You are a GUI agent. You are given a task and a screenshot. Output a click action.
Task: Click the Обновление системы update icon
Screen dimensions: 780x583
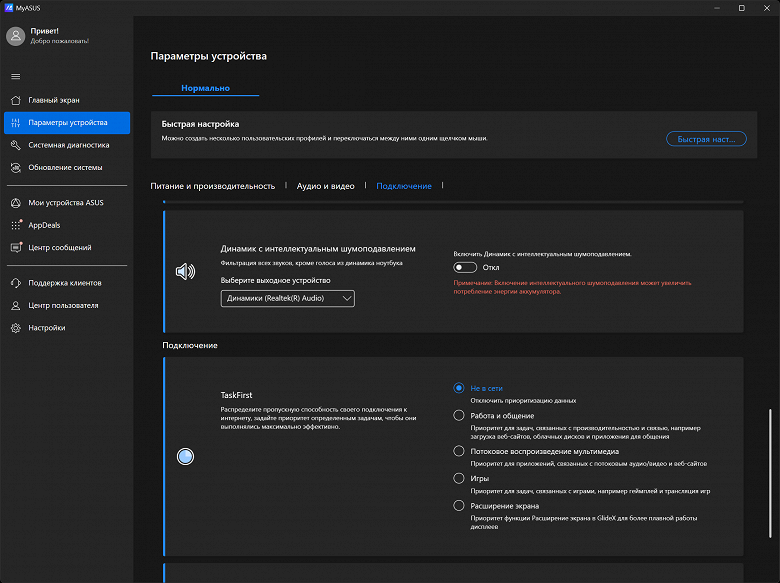[x=16, y=167]
